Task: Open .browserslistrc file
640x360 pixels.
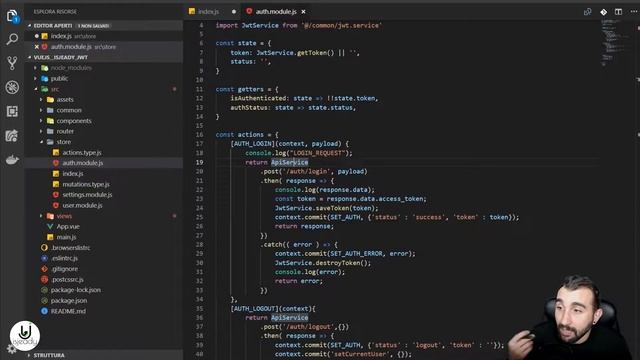Action: tap(70, 248)
